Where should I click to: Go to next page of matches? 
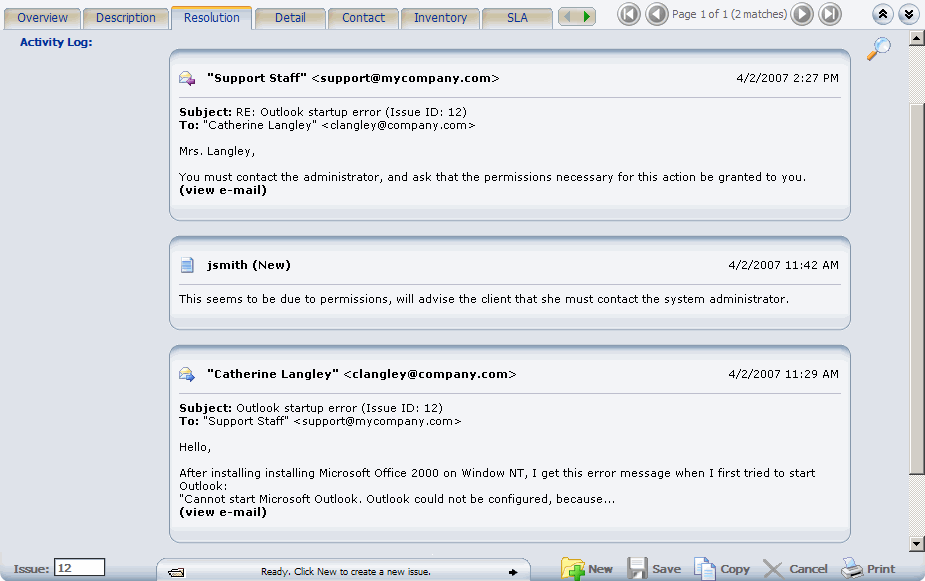click(802, 14)
